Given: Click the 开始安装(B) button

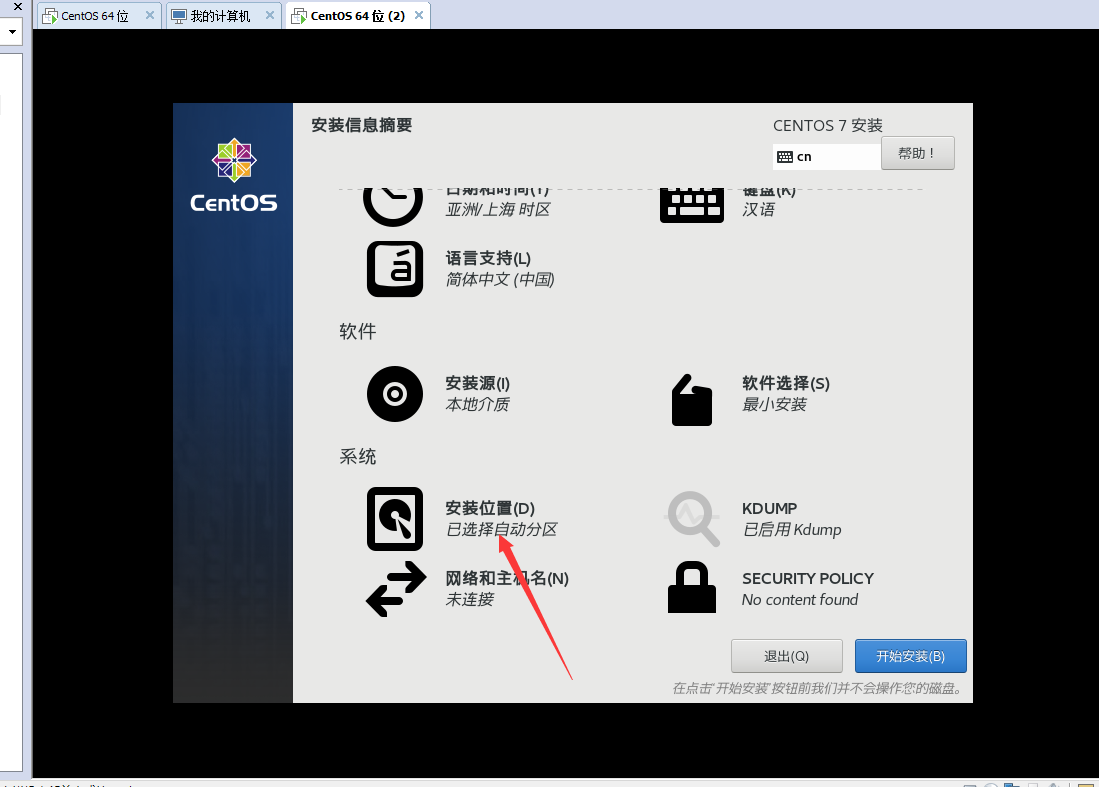Looking at the screenshot, I should click(x=910, y=656).
